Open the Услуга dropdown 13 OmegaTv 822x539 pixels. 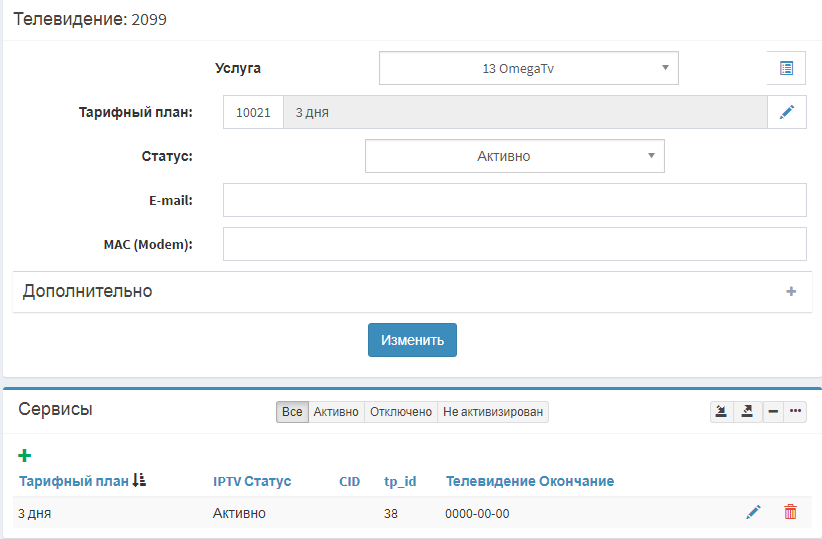[528, 68]
